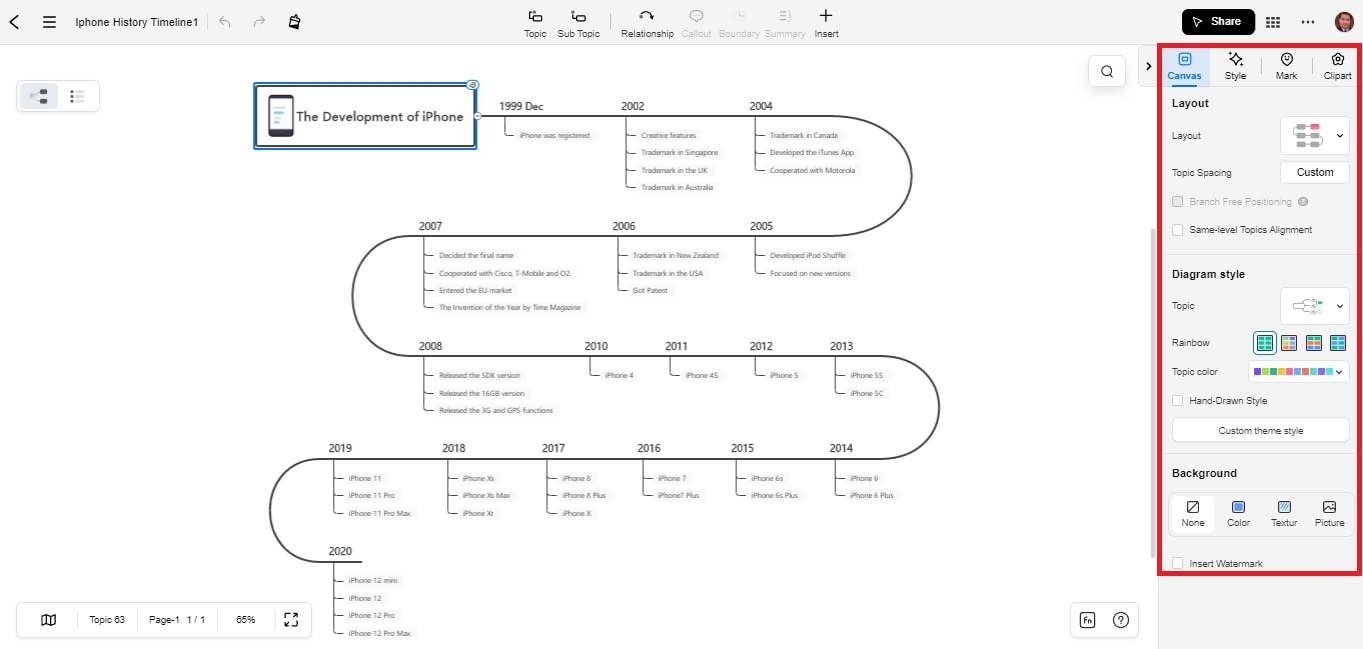Go back with the left arrow

coord(15,21)
